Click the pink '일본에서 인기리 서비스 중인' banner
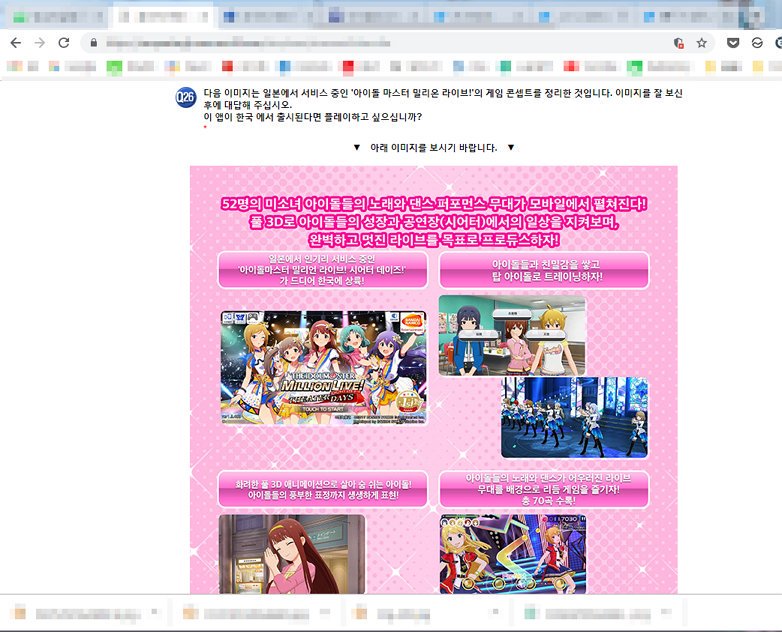782x632 pixels. [x=322, y=269]
